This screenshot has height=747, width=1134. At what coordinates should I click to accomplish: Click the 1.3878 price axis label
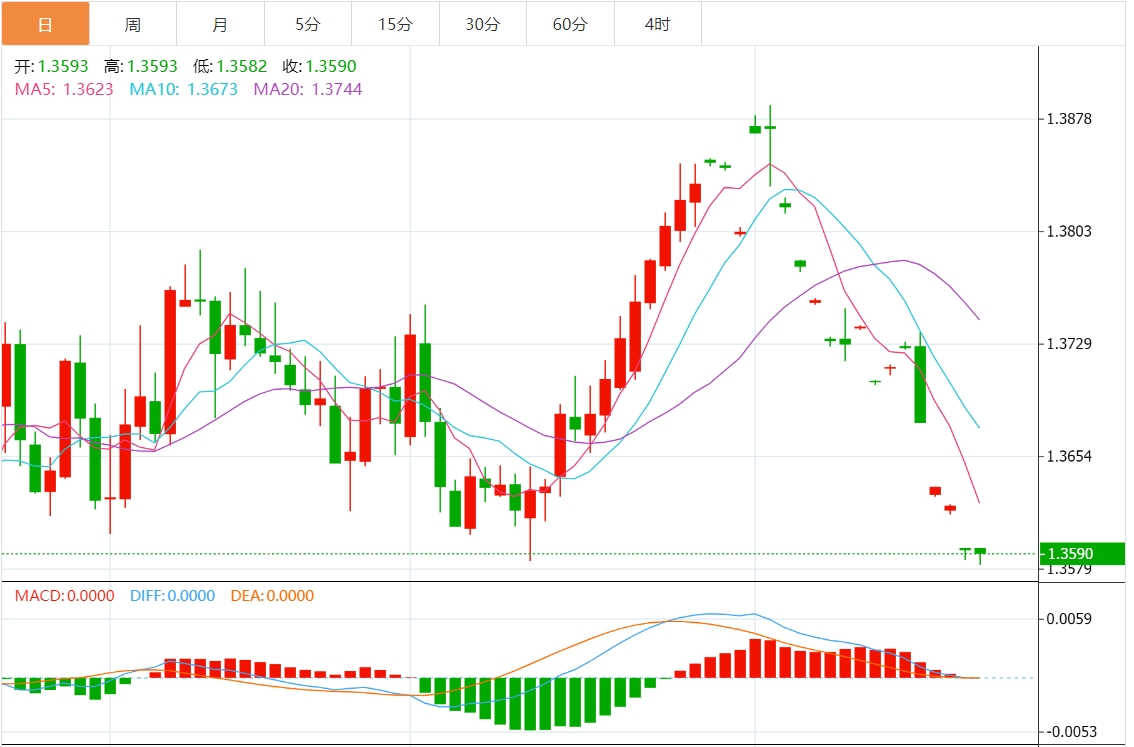coord(1069,119)
